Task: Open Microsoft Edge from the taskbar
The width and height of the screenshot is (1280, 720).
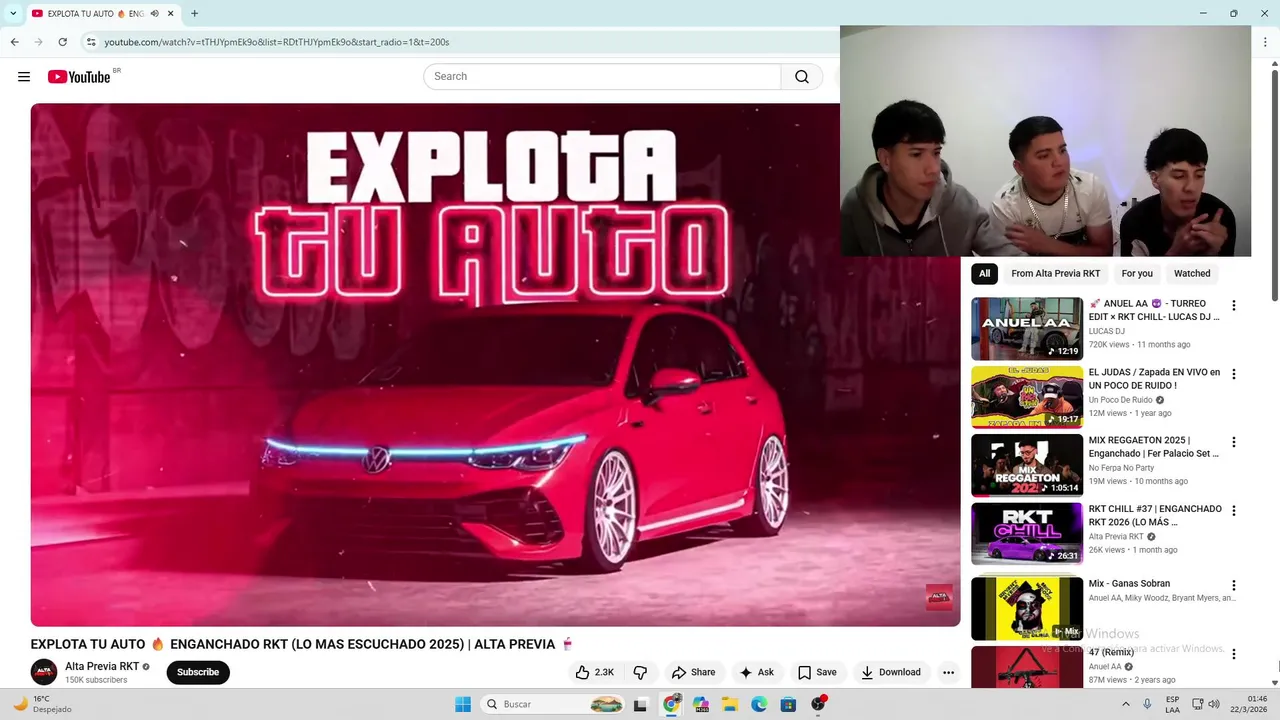Action: (x=759, y=704)
